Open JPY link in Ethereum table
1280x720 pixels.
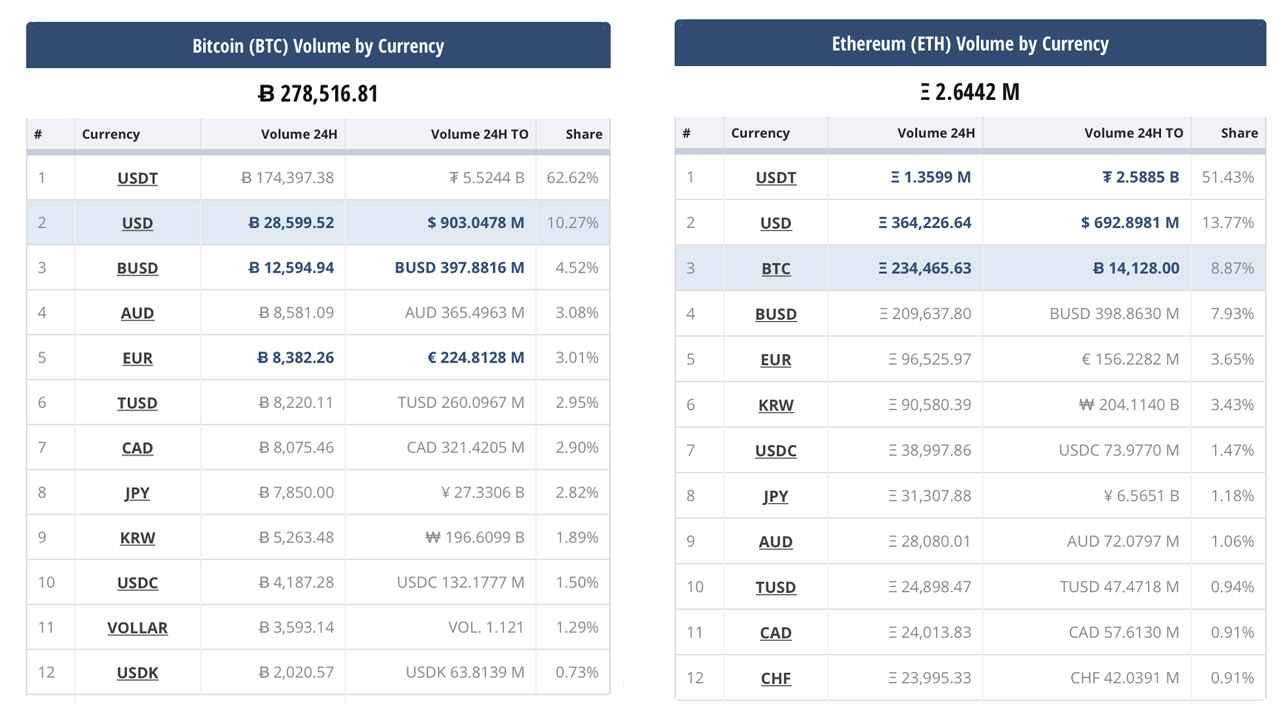(x=776, y=496)
